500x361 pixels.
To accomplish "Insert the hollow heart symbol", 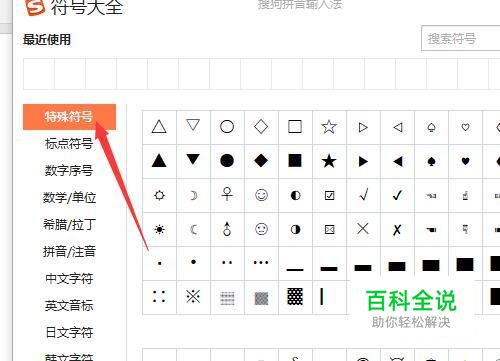I will pyautogui.click(x=465, y=127).
